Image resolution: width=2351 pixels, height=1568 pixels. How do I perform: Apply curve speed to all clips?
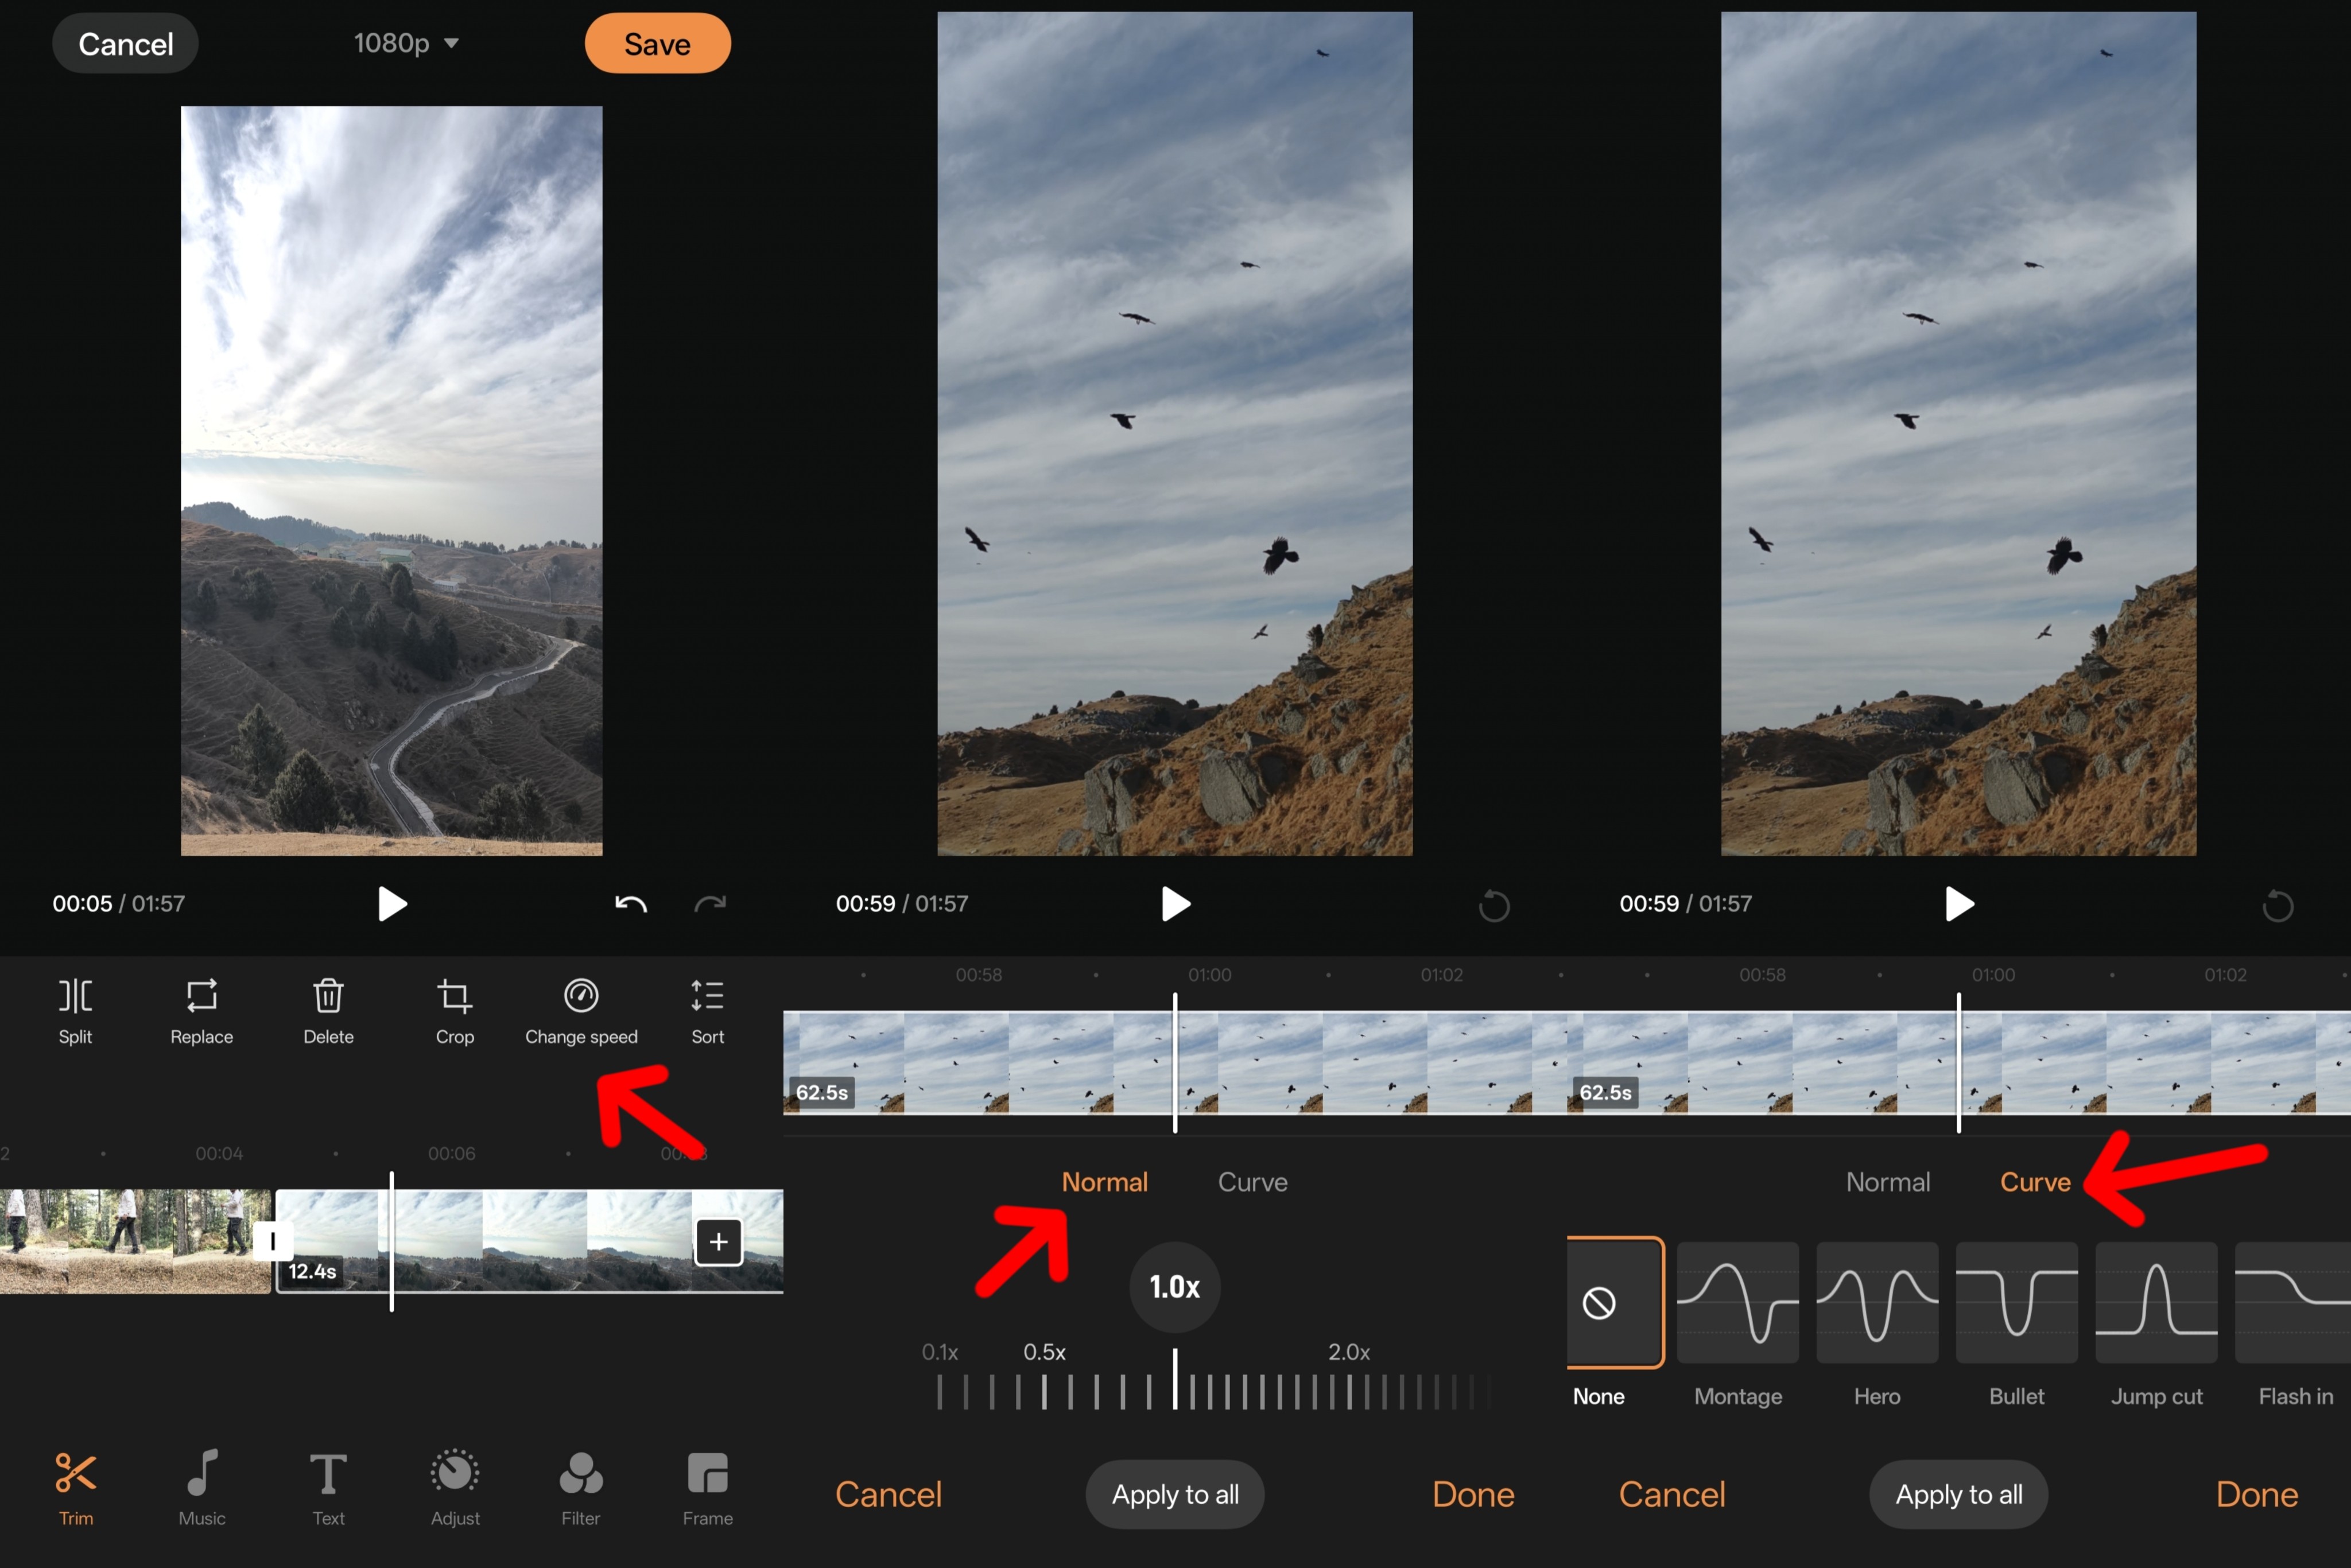[1959, 1494]
